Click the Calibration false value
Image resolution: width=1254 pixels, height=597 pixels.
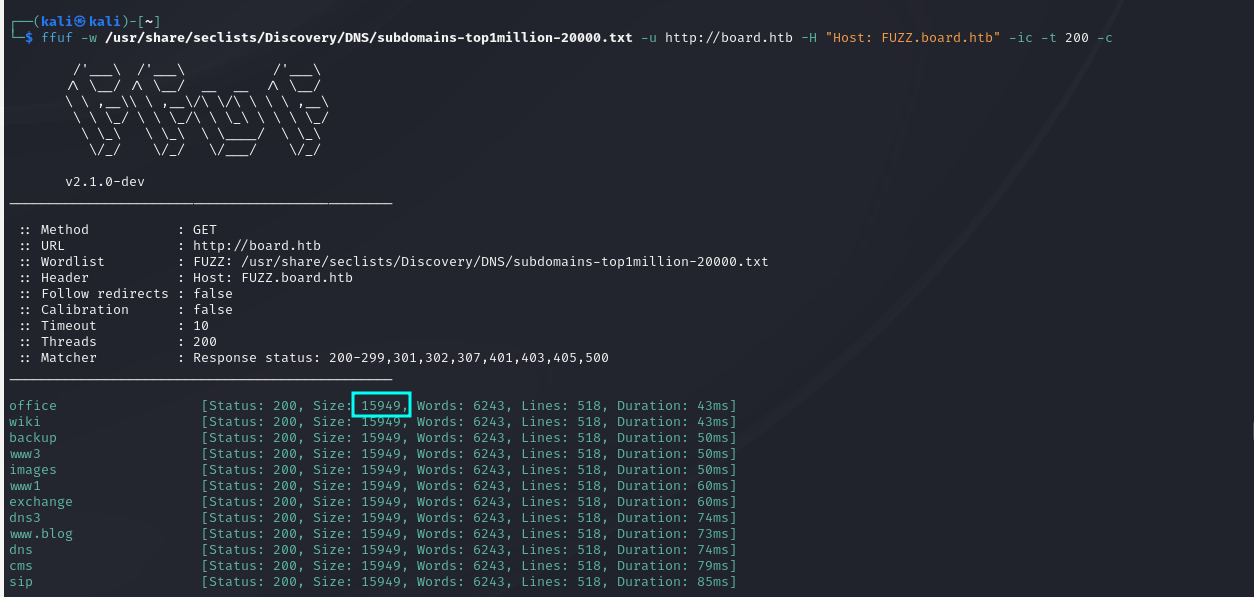[x=212, y=310]
